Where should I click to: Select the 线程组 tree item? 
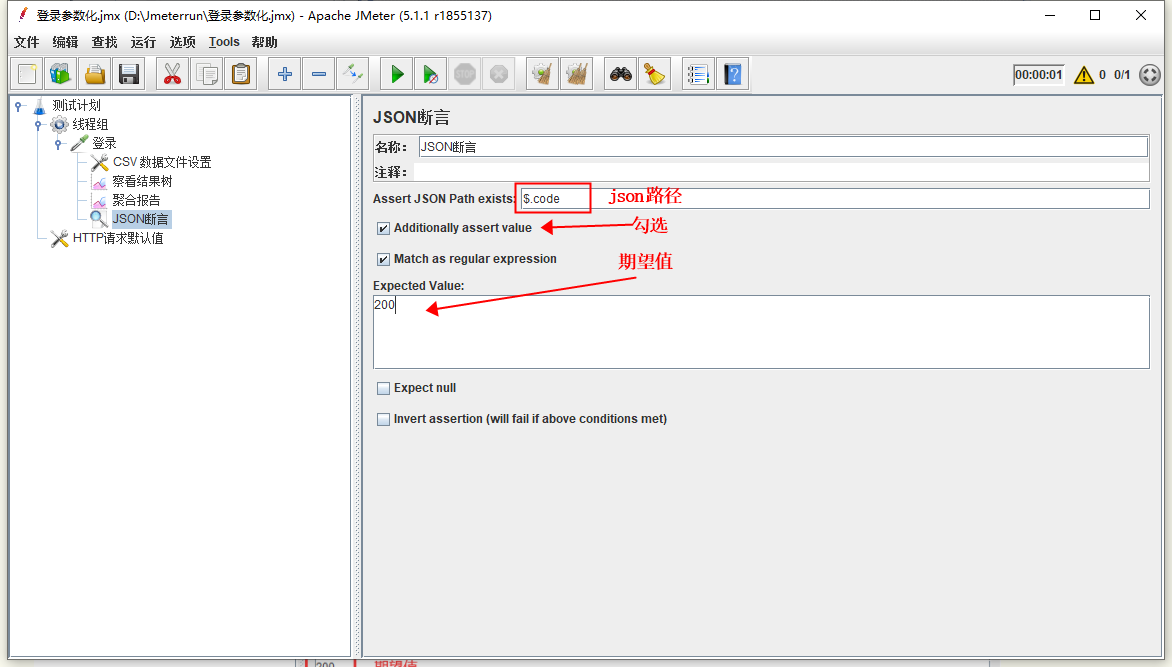90,124
